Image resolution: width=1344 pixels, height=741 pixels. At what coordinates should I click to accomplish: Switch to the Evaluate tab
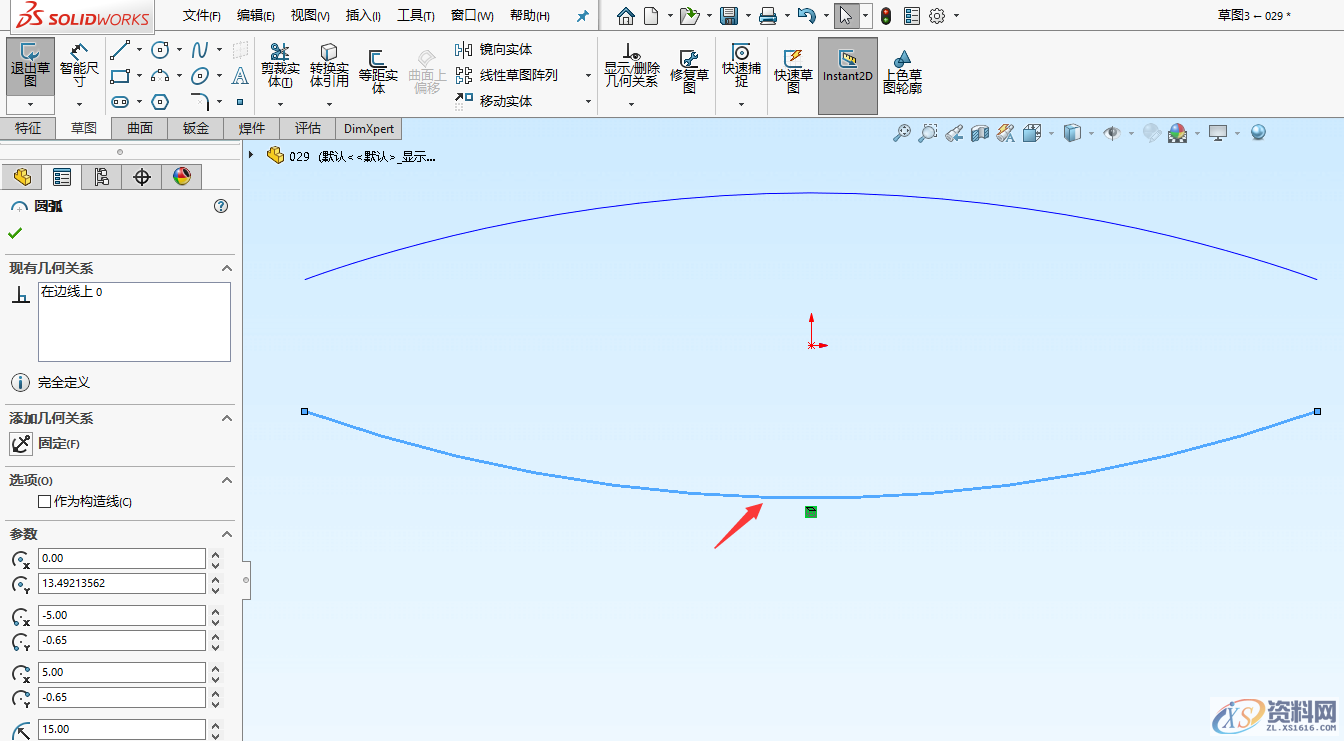click(306, 128)
